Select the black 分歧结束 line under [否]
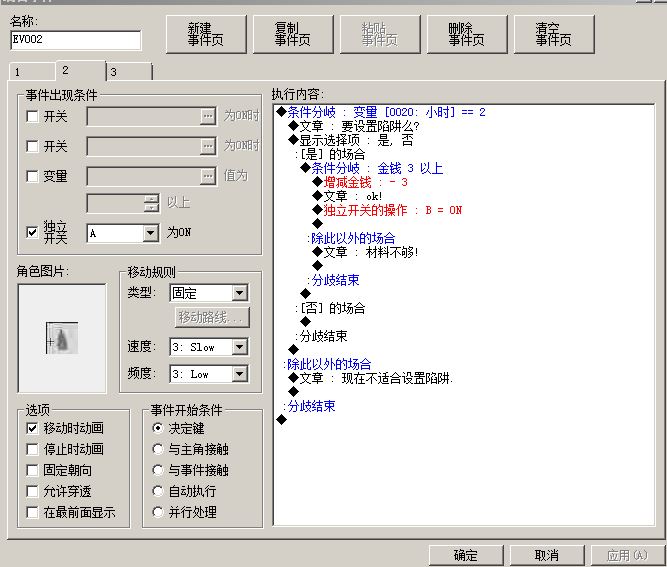The width and height of the screenshot is (667, 567). (x=322, y=336)
